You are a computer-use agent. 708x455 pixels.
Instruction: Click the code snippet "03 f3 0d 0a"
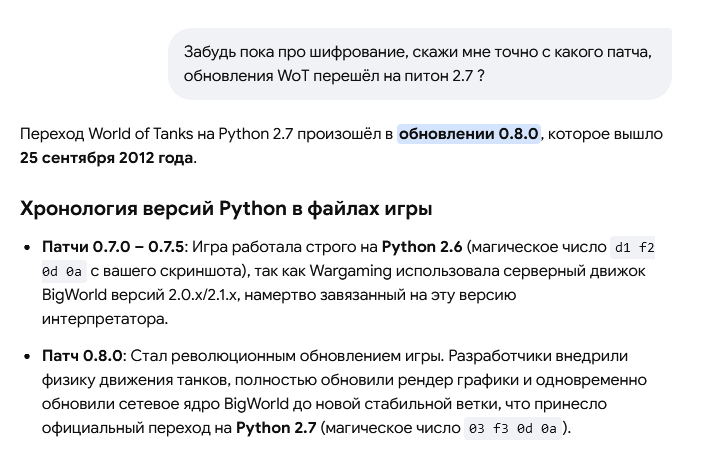(x=512, y=428)
